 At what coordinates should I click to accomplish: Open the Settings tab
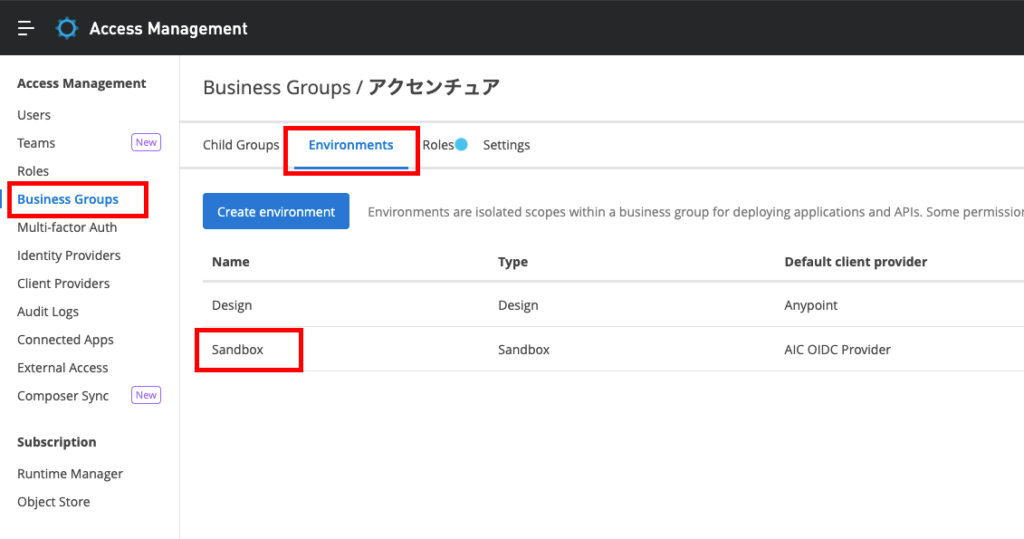pyautogui.click(x=506, y=145)
